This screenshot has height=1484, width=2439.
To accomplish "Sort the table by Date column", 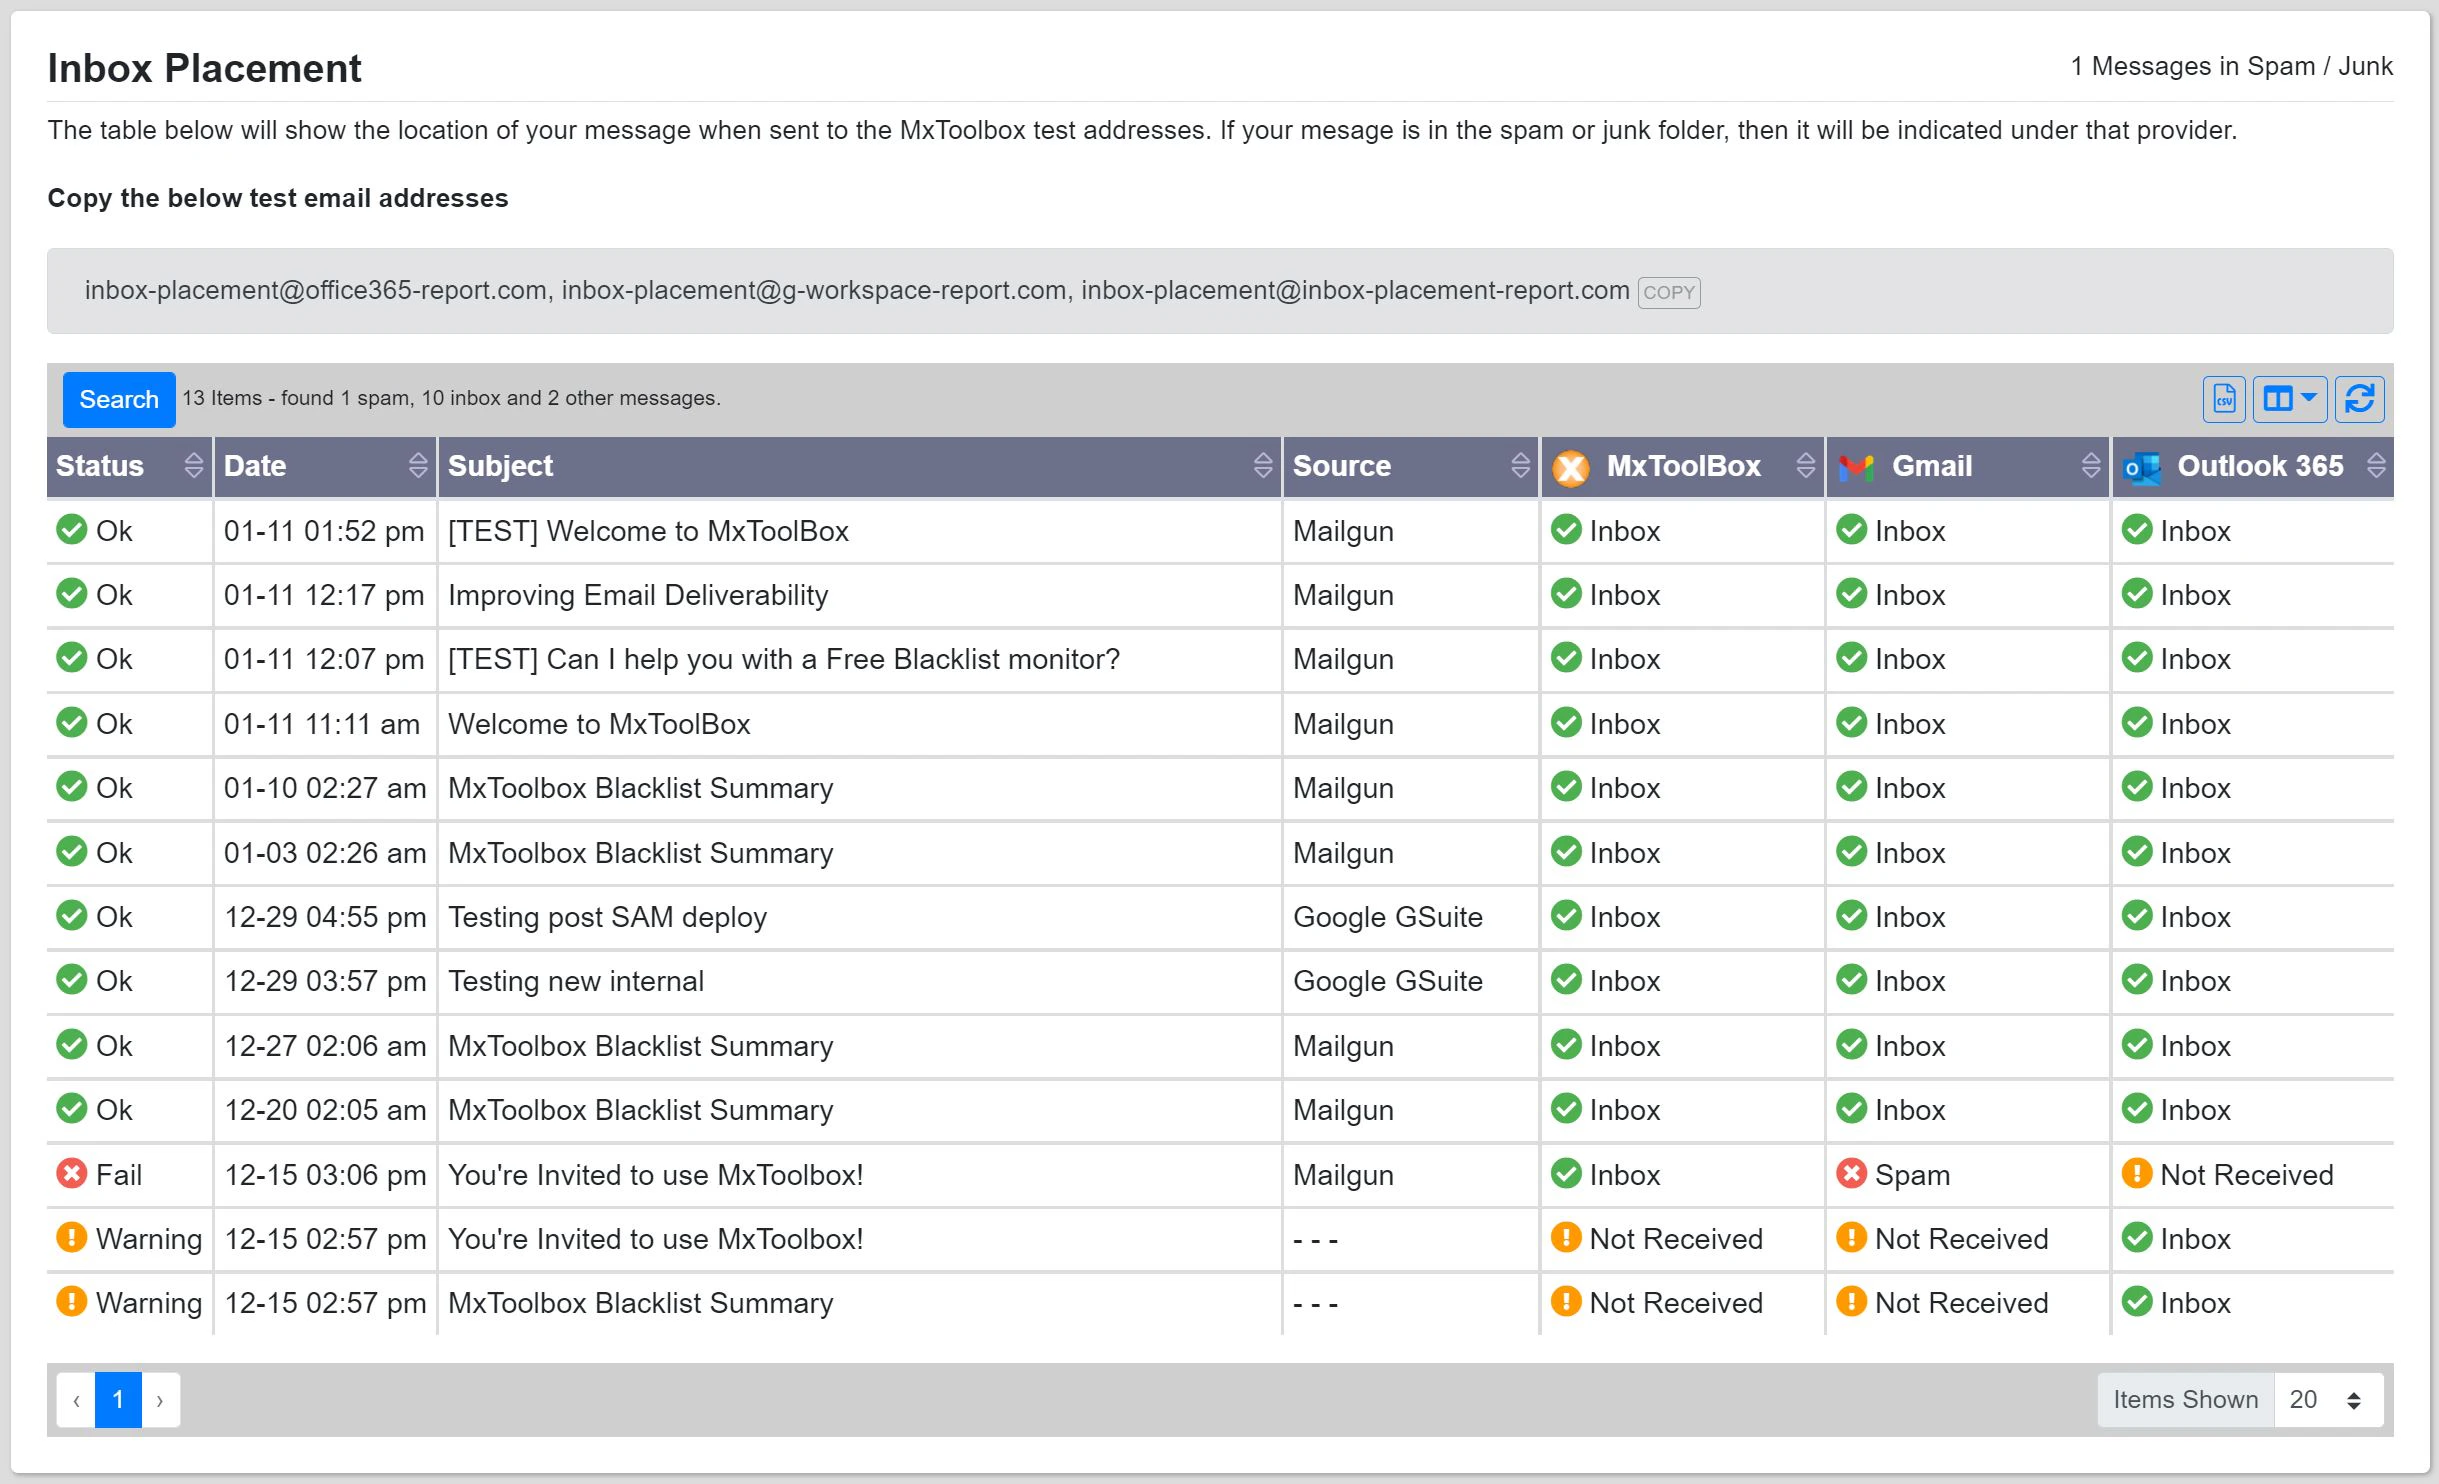I will [x=416, y=466].
